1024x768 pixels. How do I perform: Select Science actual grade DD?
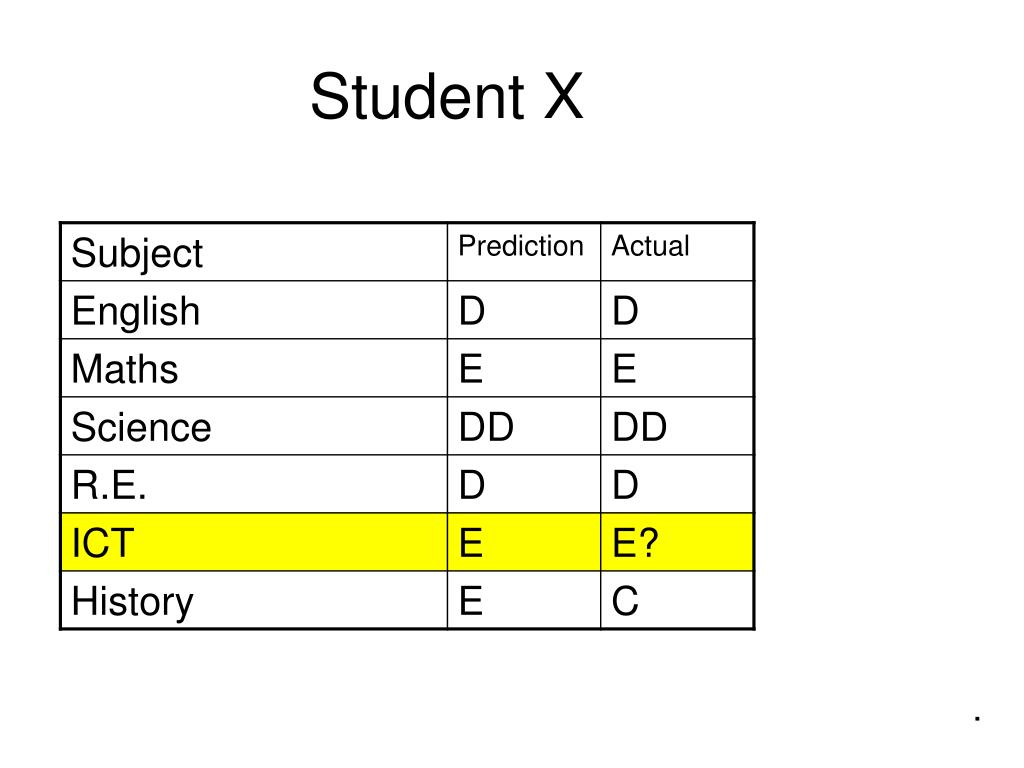coord(677,426)
